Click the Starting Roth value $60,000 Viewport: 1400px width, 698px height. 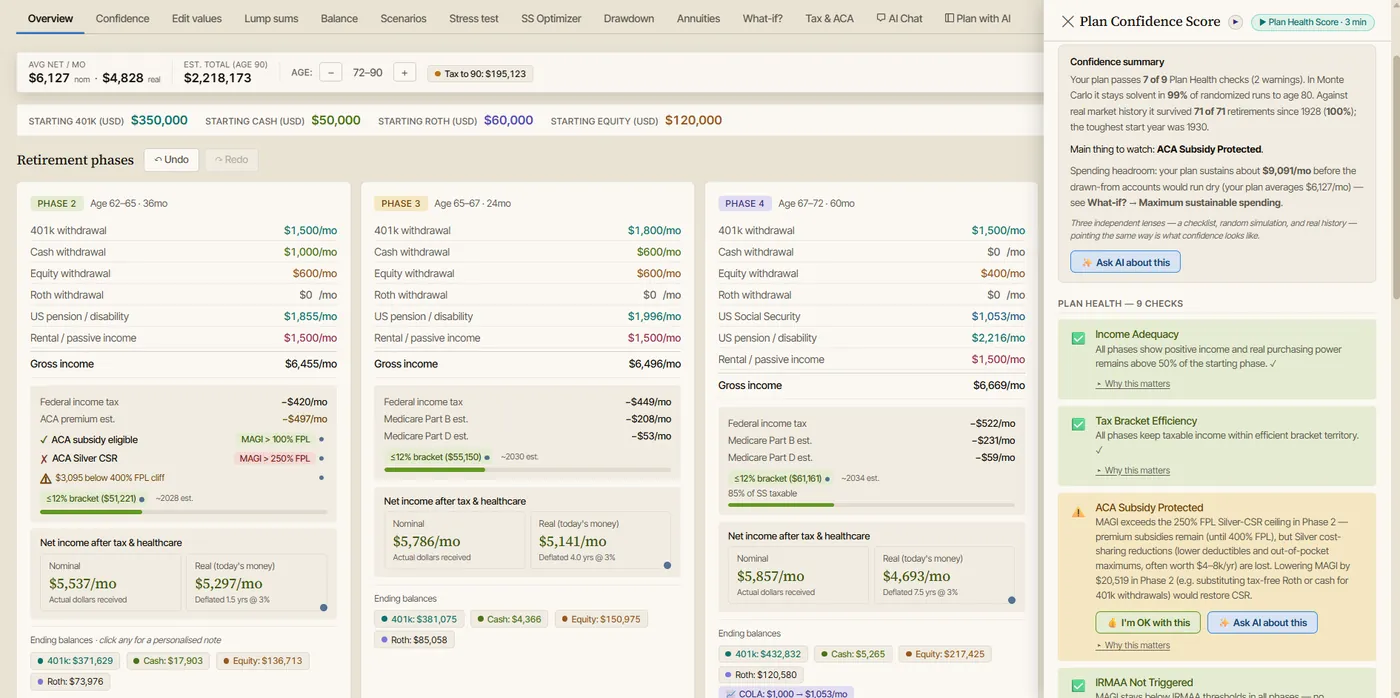coord(508,120)
